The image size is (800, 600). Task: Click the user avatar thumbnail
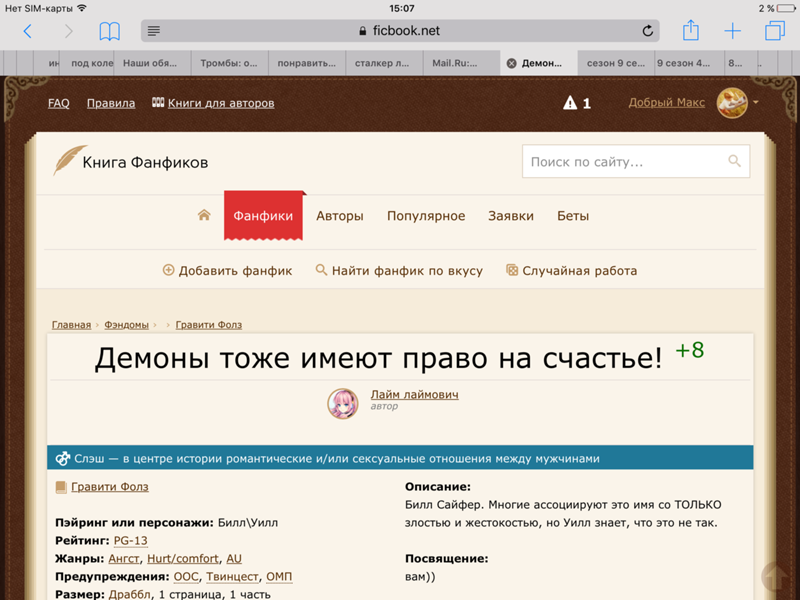[x=732, y=103]
